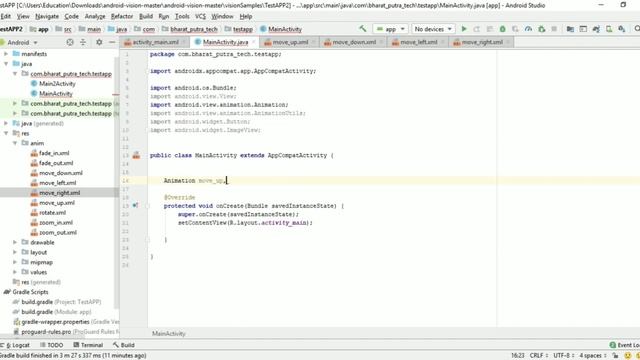Click the 4 spaces indent status

(593, 356)
